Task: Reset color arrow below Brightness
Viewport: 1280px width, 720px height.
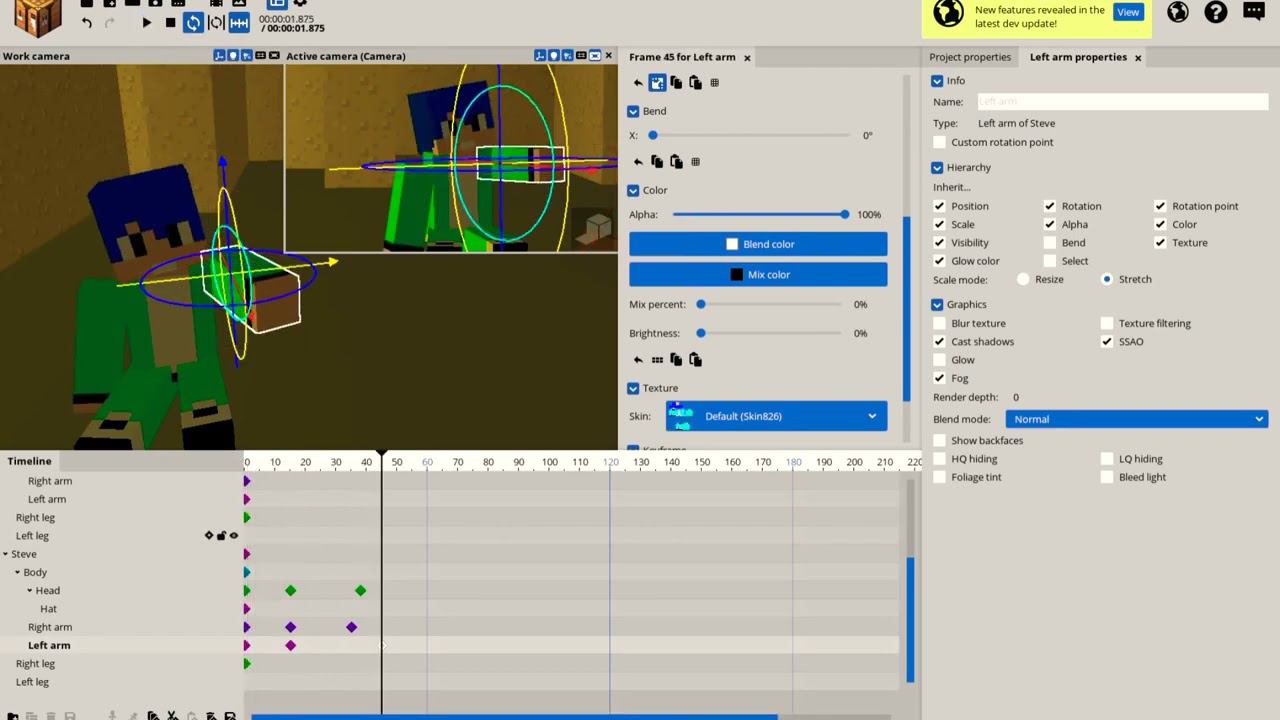Action: (638, 360)
